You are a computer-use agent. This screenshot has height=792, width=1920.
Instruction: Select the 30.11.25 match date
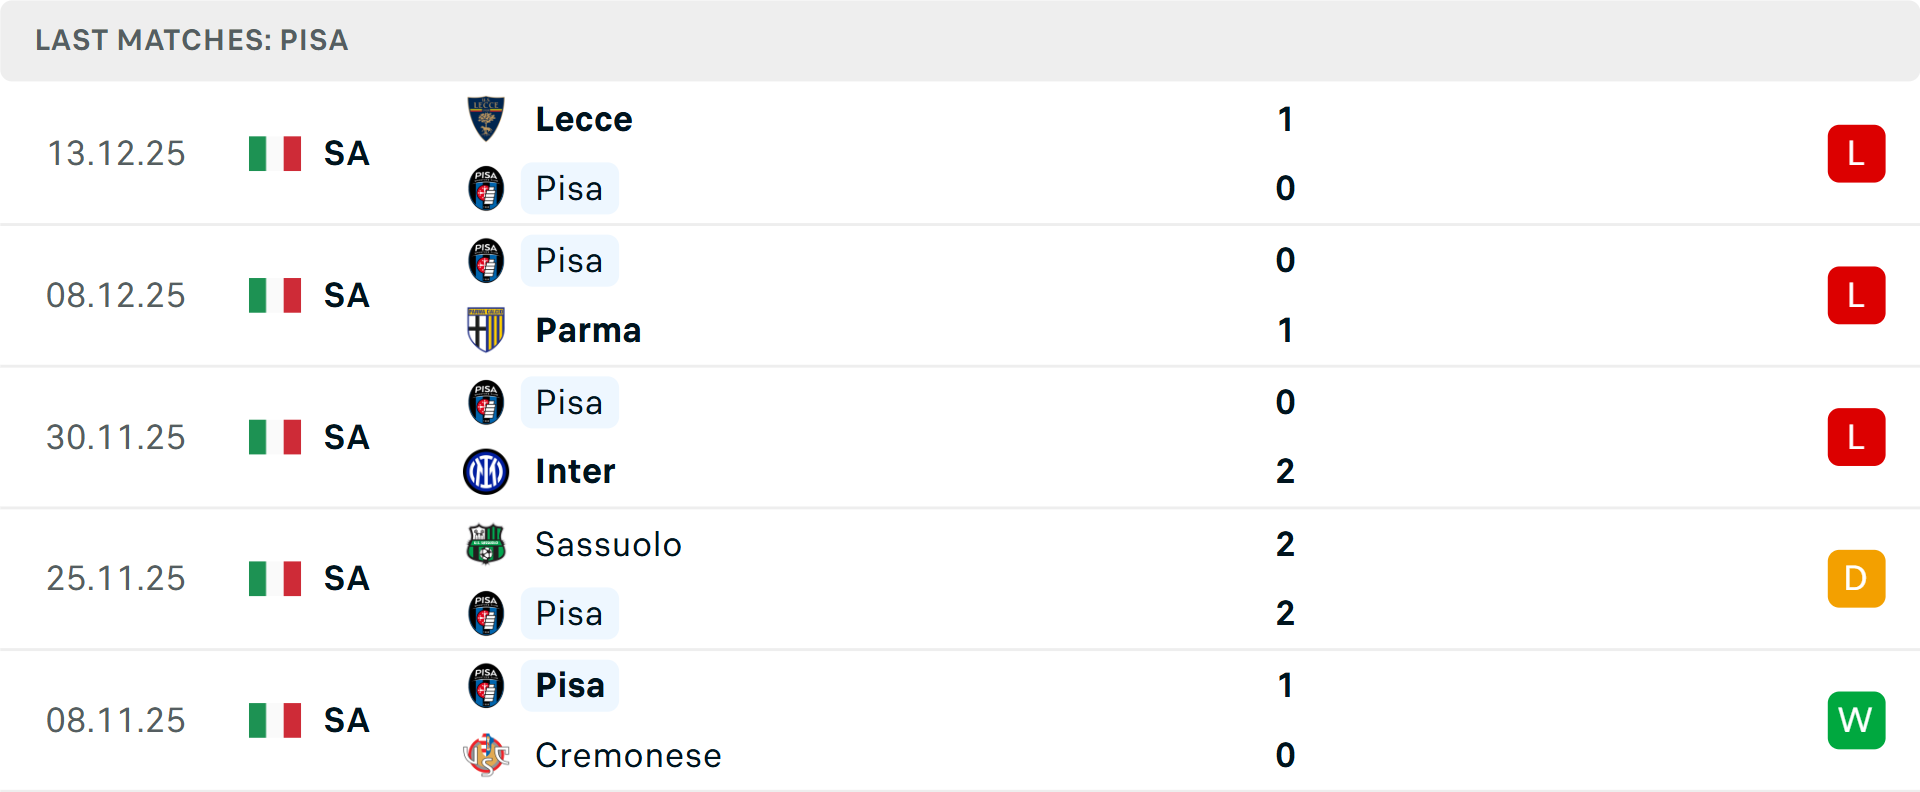[x=116, y=438]
